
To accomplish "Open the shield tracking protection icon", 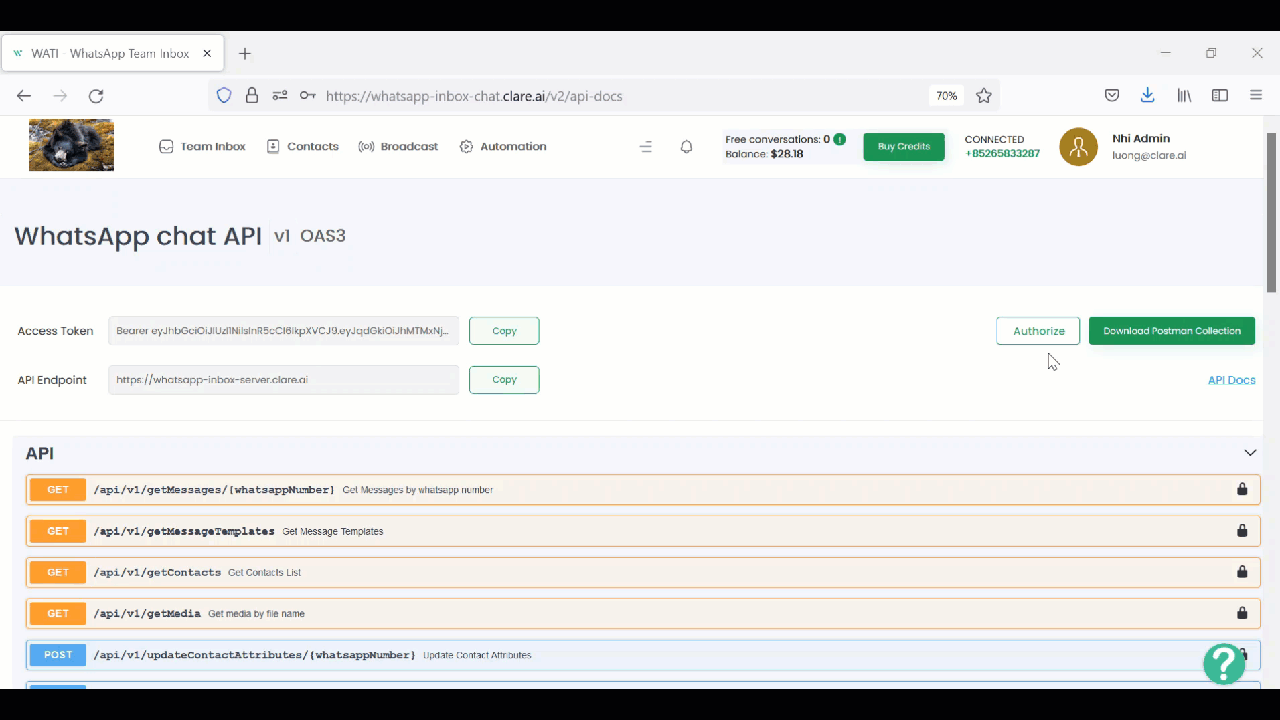I will click(x=224, y=96).
